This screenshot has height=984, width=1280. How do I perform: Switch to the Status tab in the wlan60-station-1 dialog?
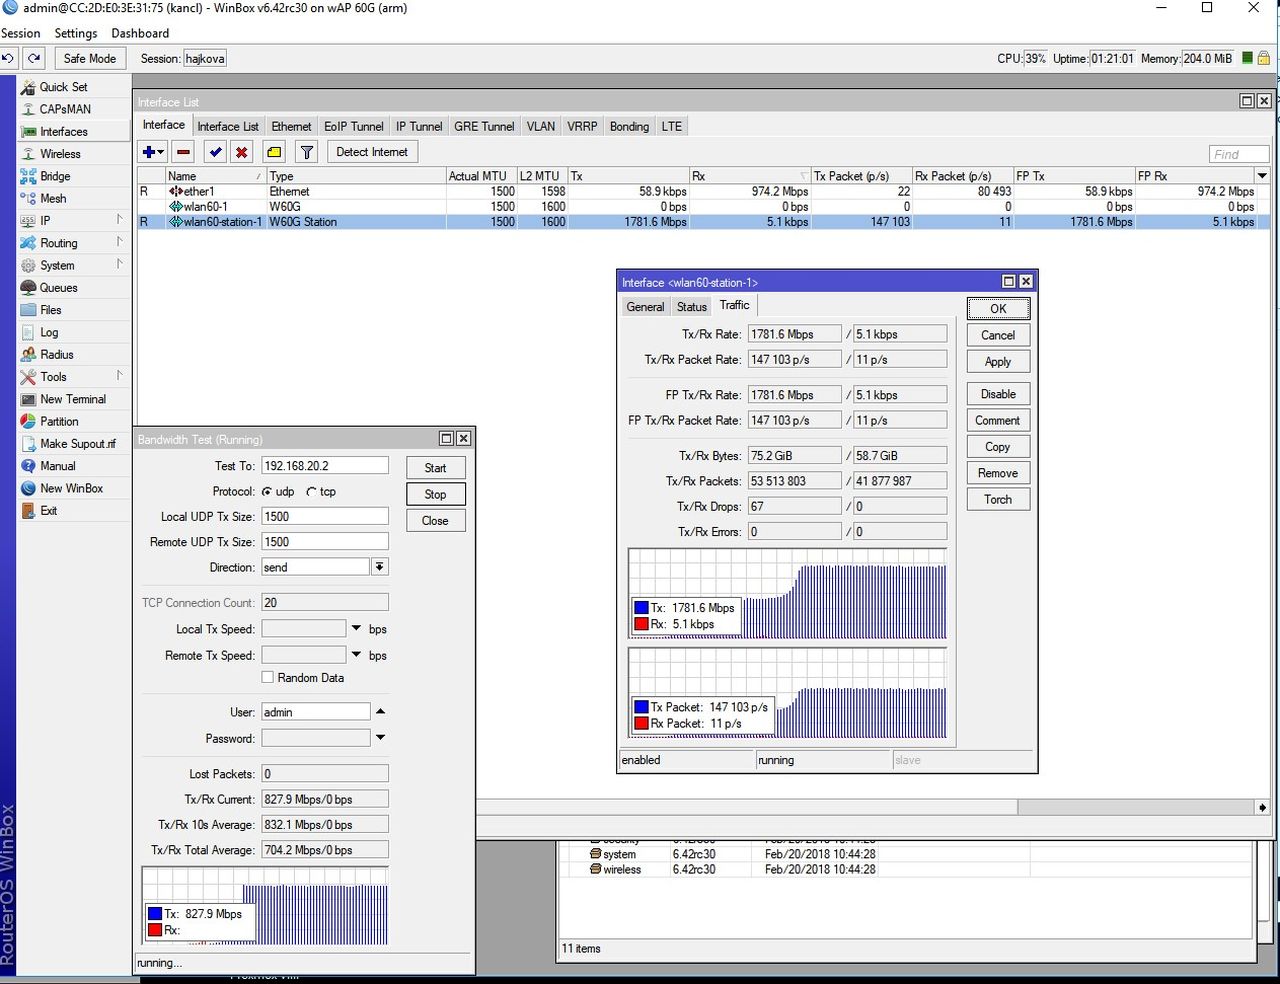point(691,307)
